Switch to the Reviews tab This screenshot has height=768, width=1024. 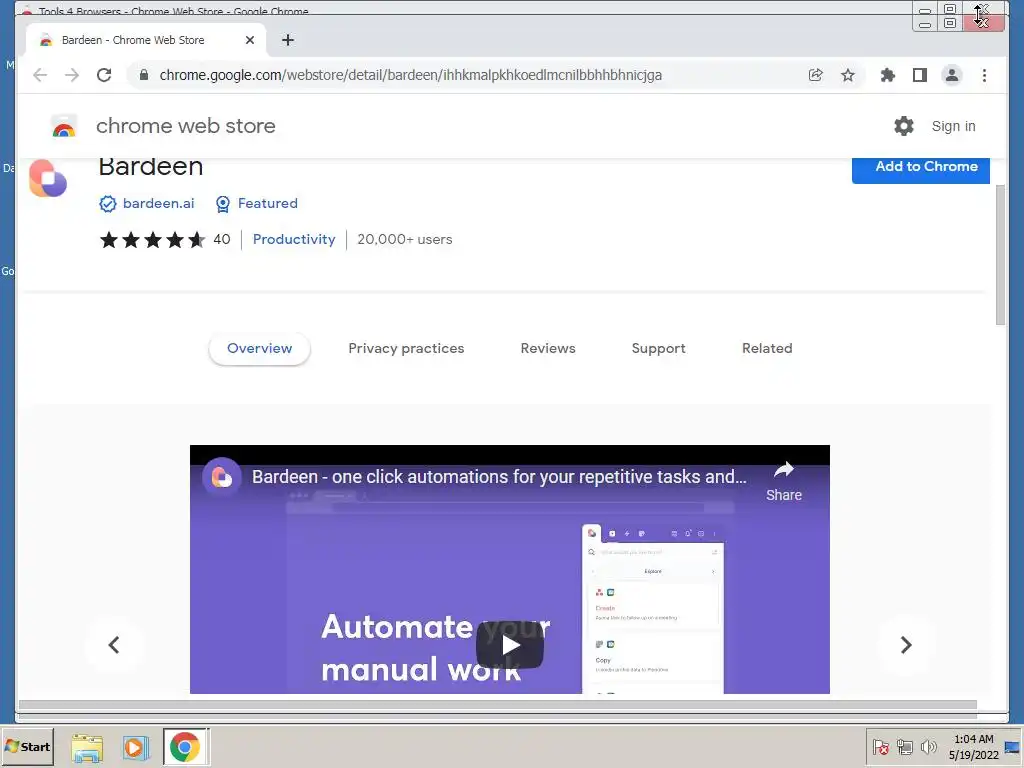pos(548,348)
